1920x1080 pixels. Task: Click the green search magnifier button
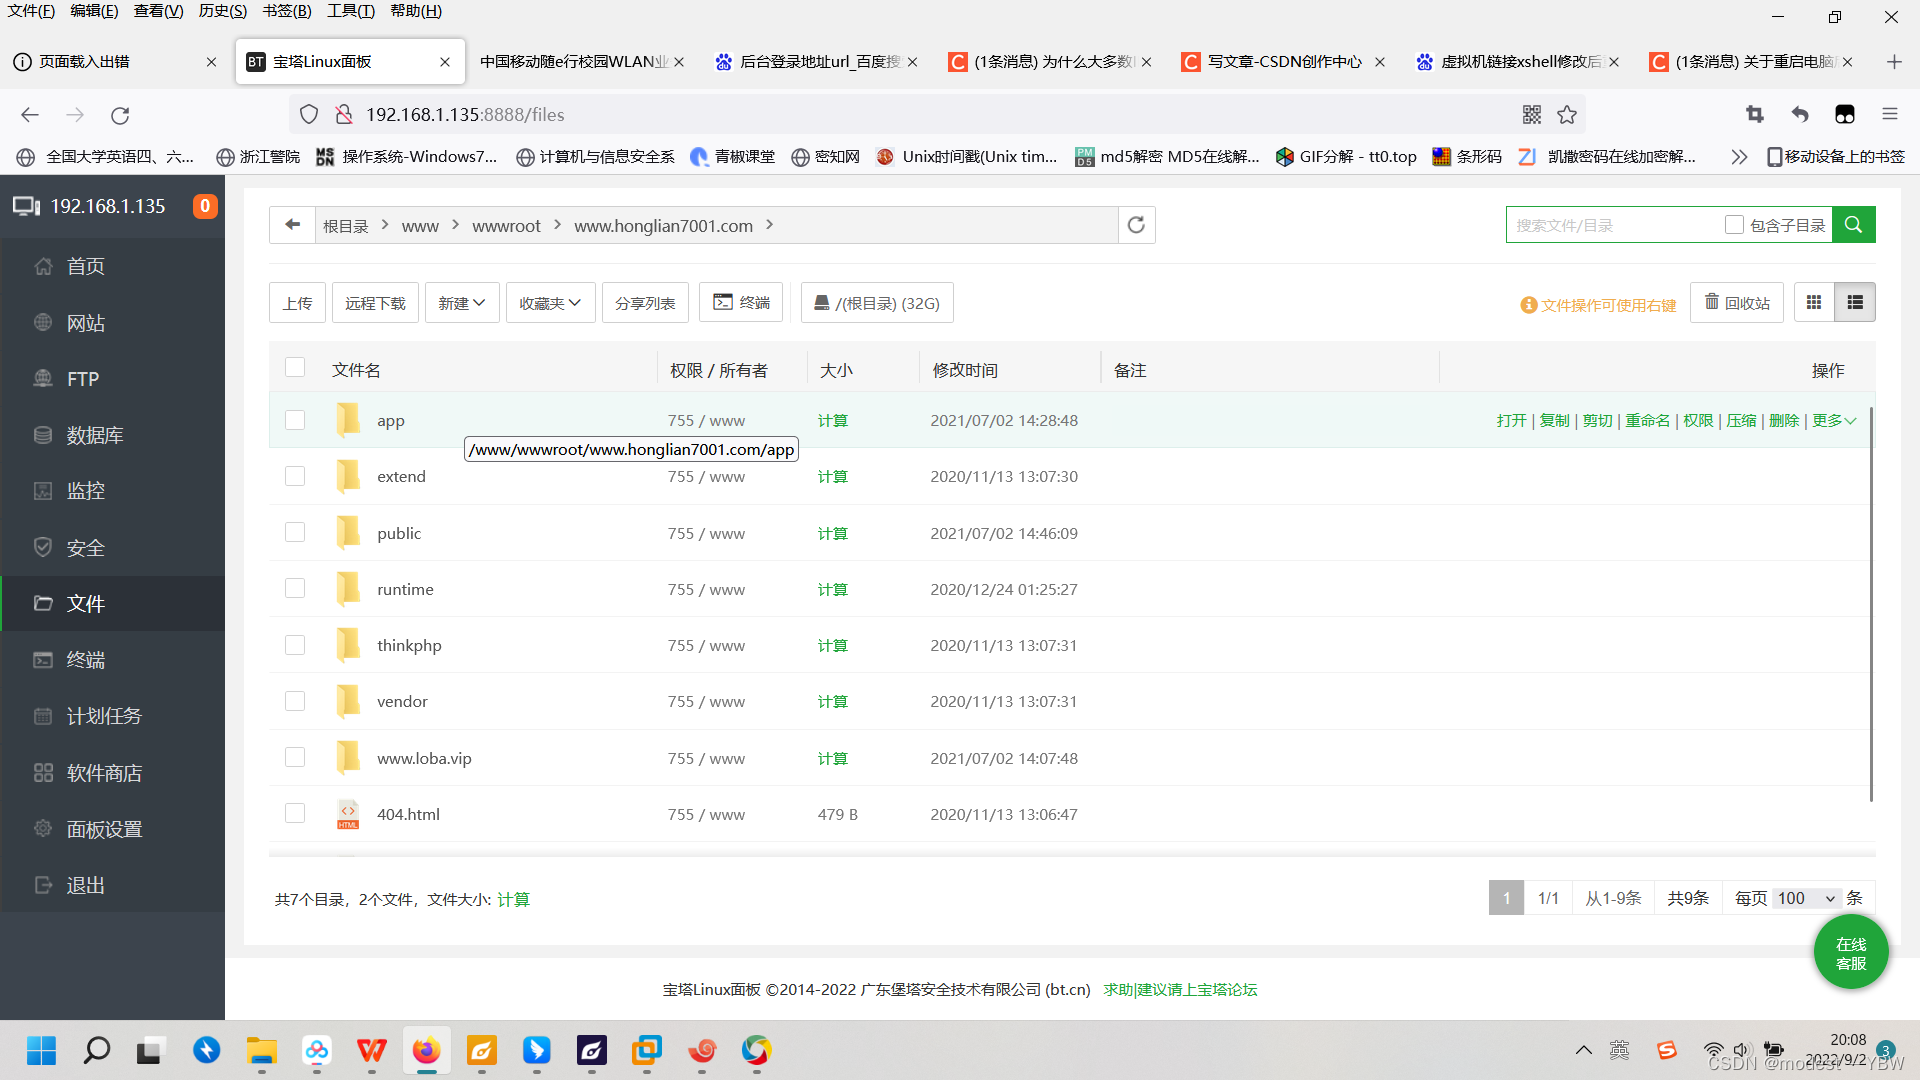tap(1853, 225)
